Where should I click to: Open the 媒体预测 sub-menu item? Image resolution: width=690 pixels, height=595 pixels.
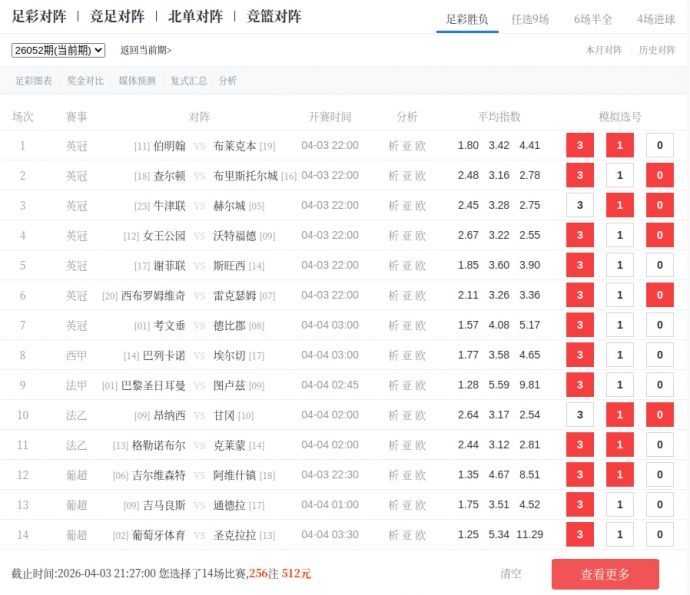point(137,81)
